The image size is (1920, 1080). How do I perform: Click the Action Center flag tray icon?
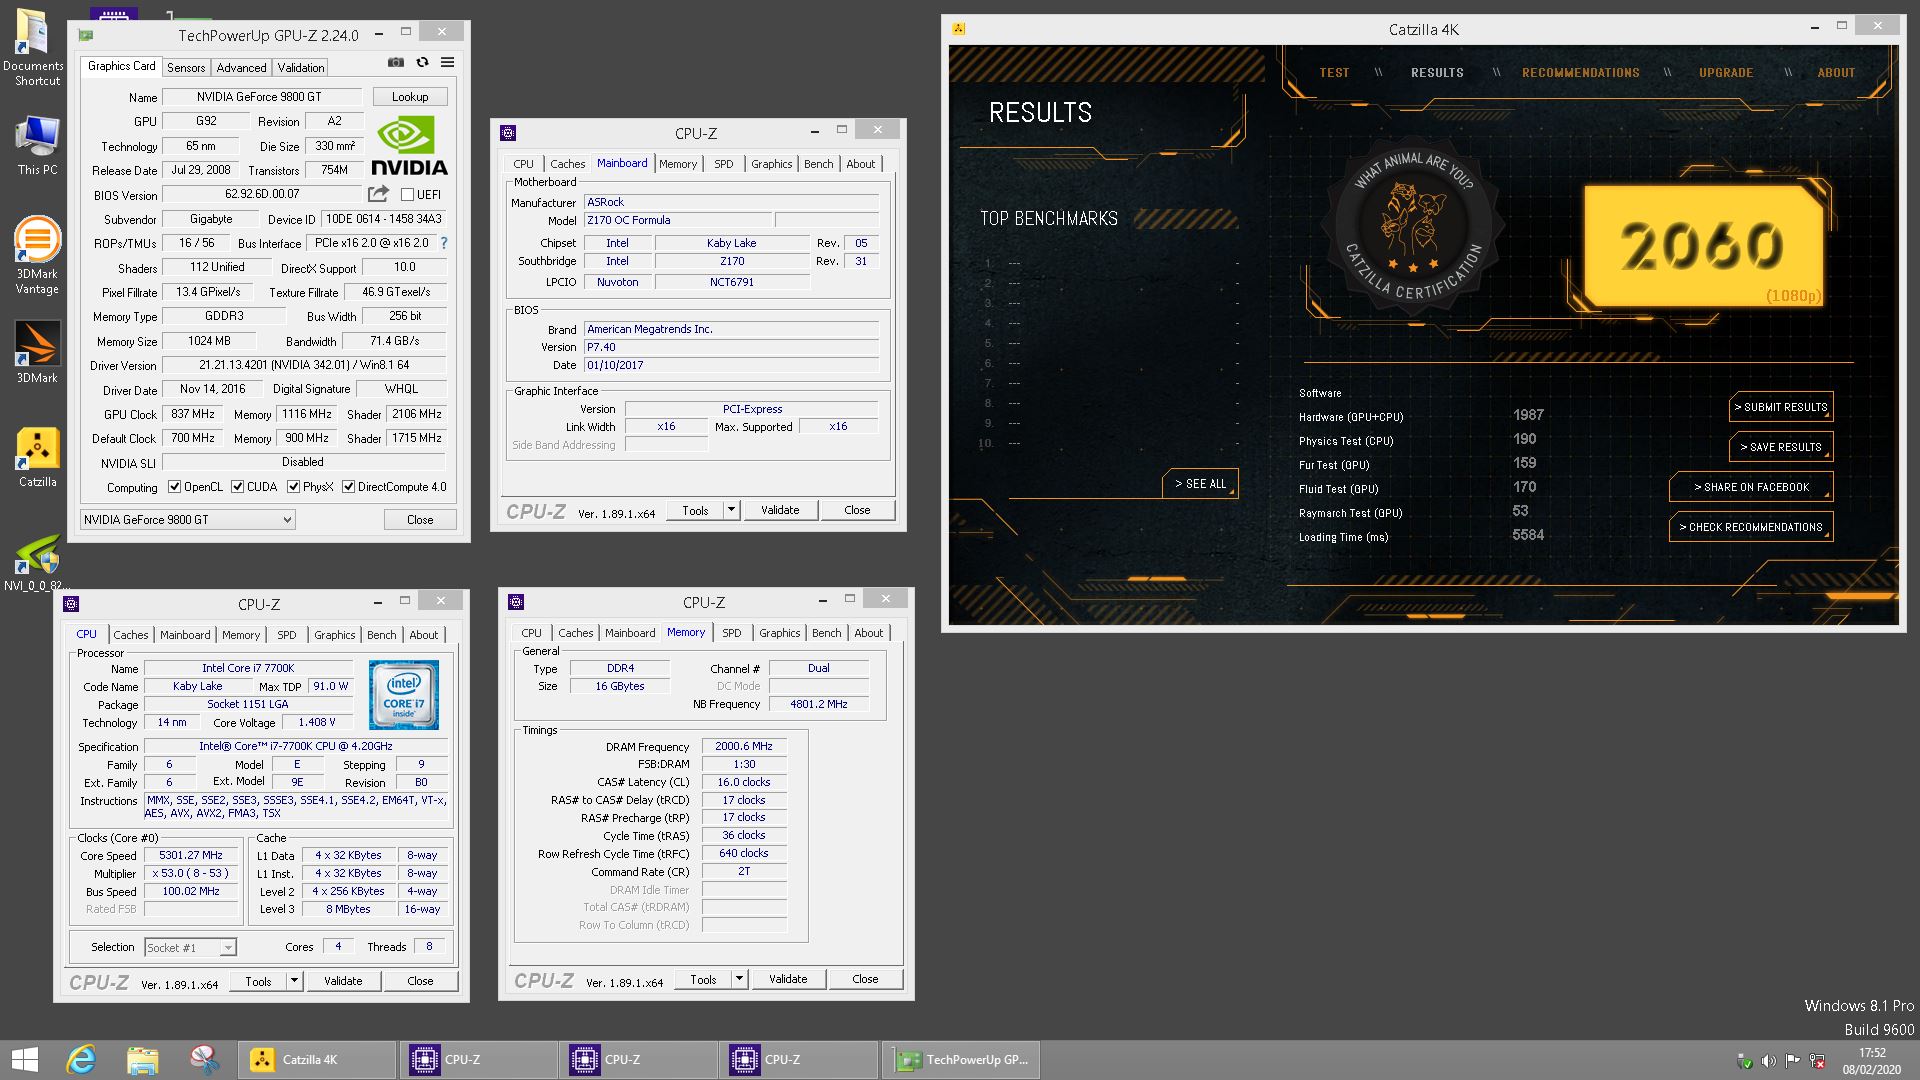tap(1792, 1061)
